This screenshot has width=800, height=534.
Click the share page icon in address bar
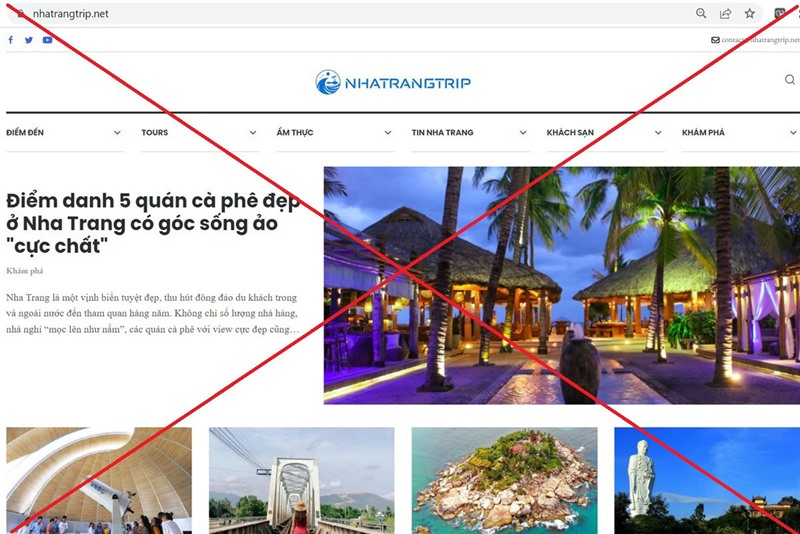tap(725, 14)
